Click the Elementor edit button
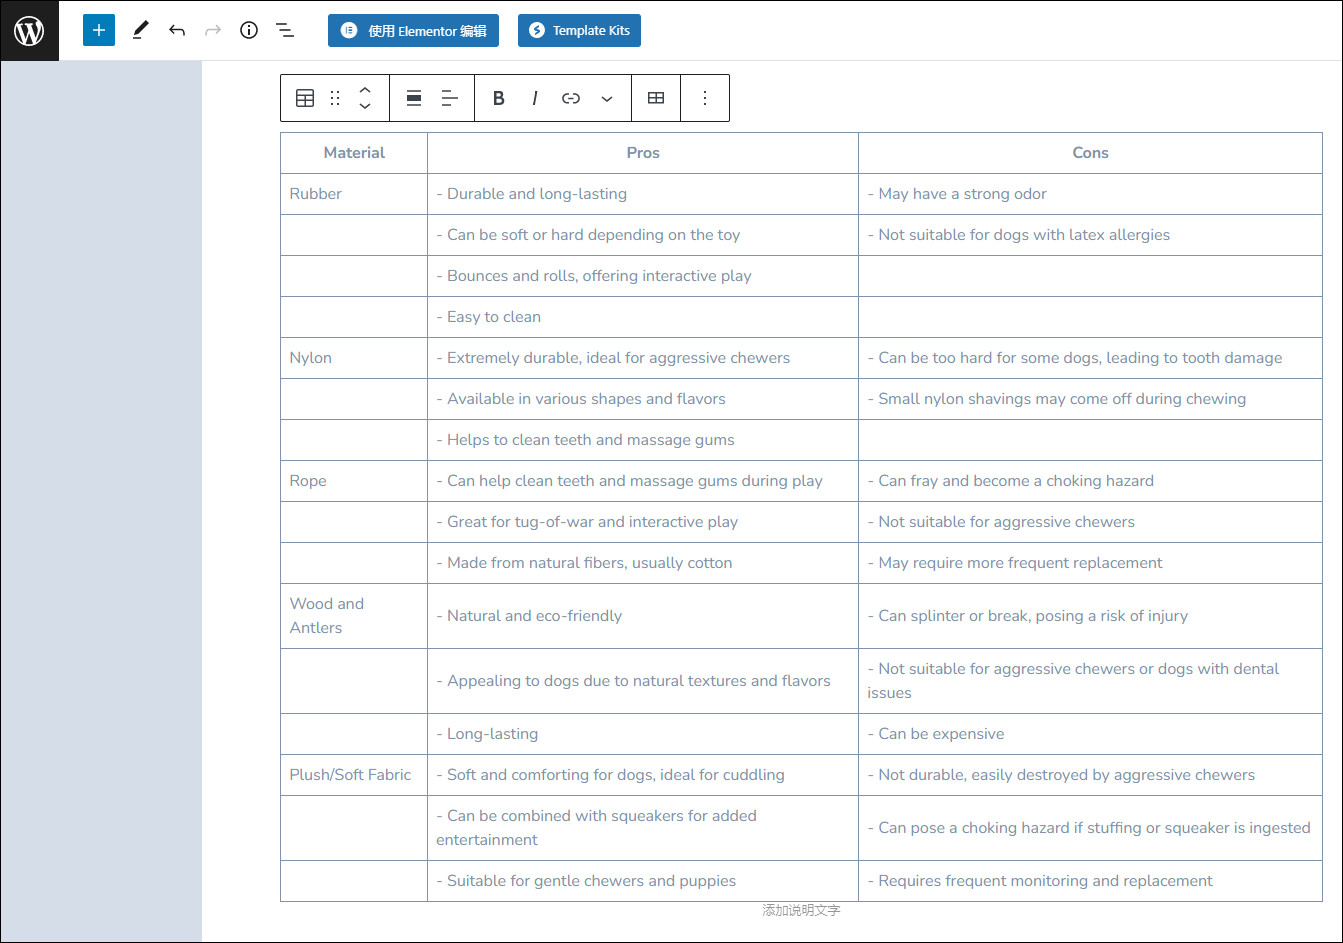The height and width of the screenshot is (943, 1343). [x=413, y=30]
